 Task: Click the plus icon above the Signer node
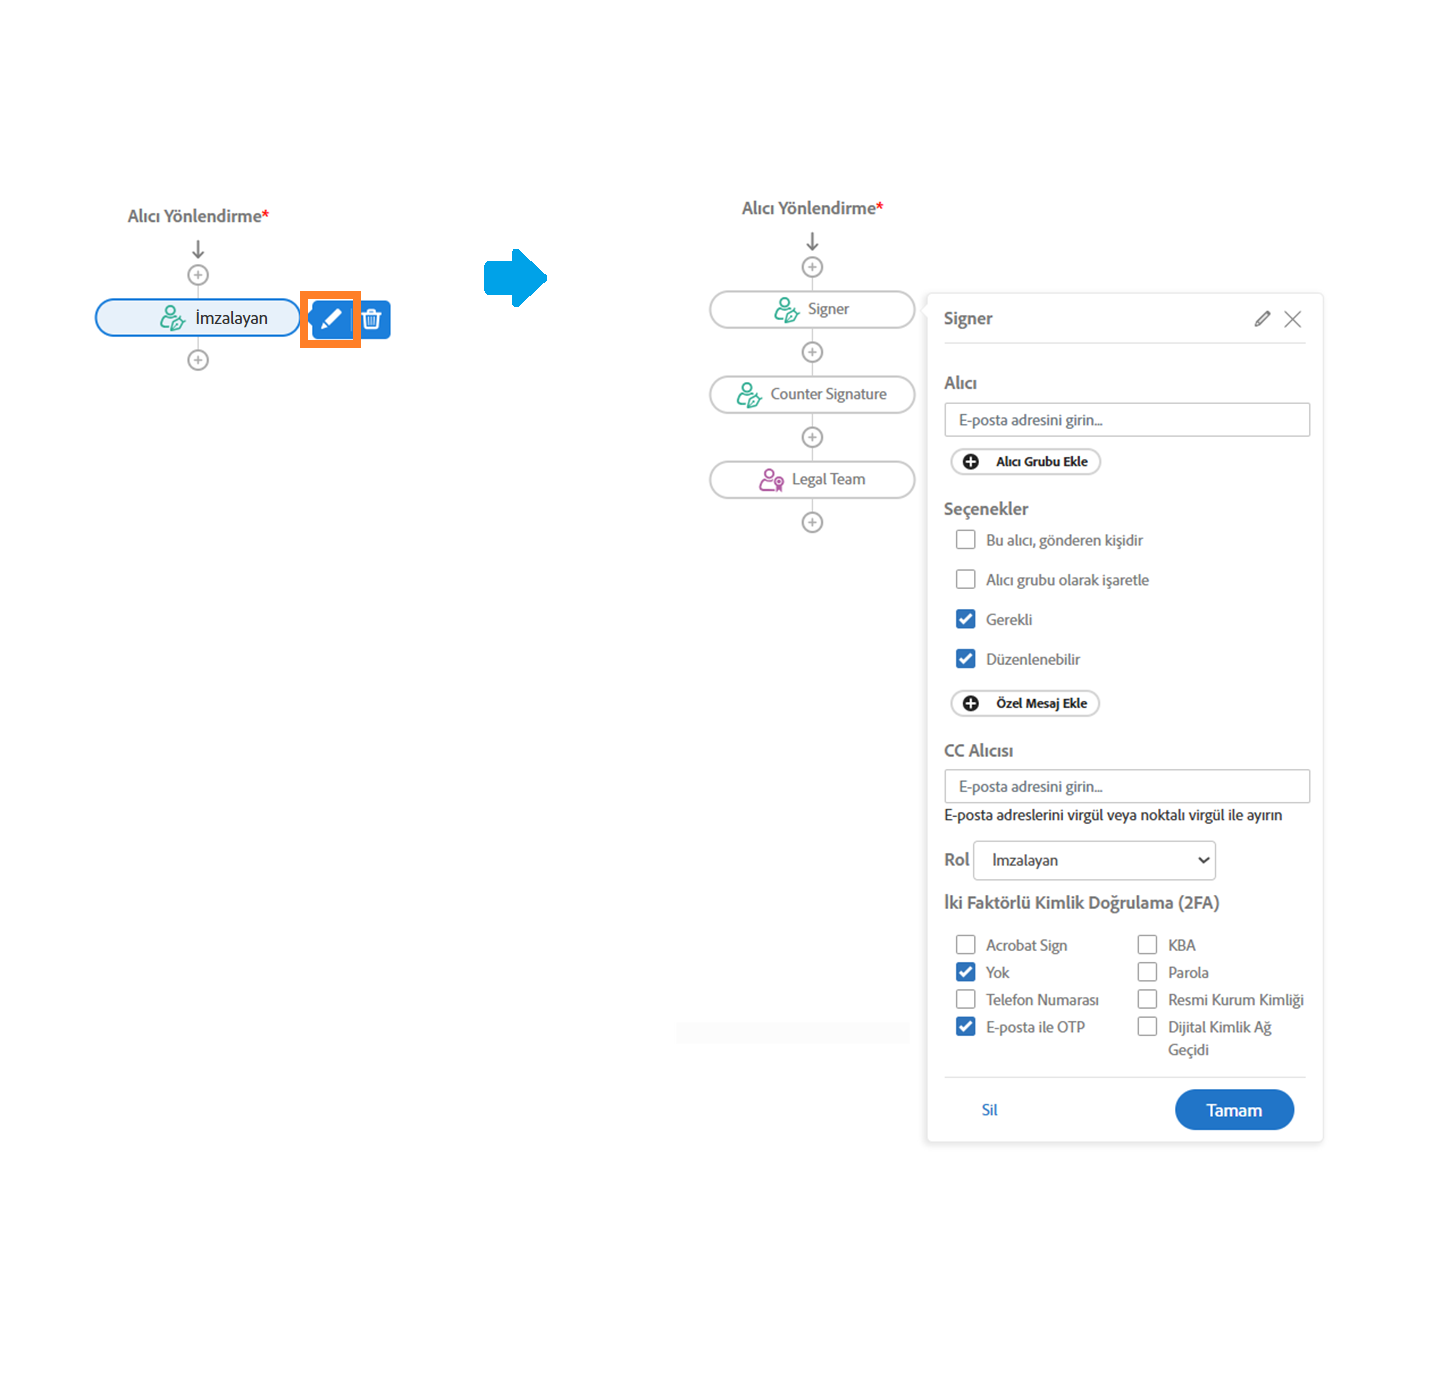click(x=812, y=267)
